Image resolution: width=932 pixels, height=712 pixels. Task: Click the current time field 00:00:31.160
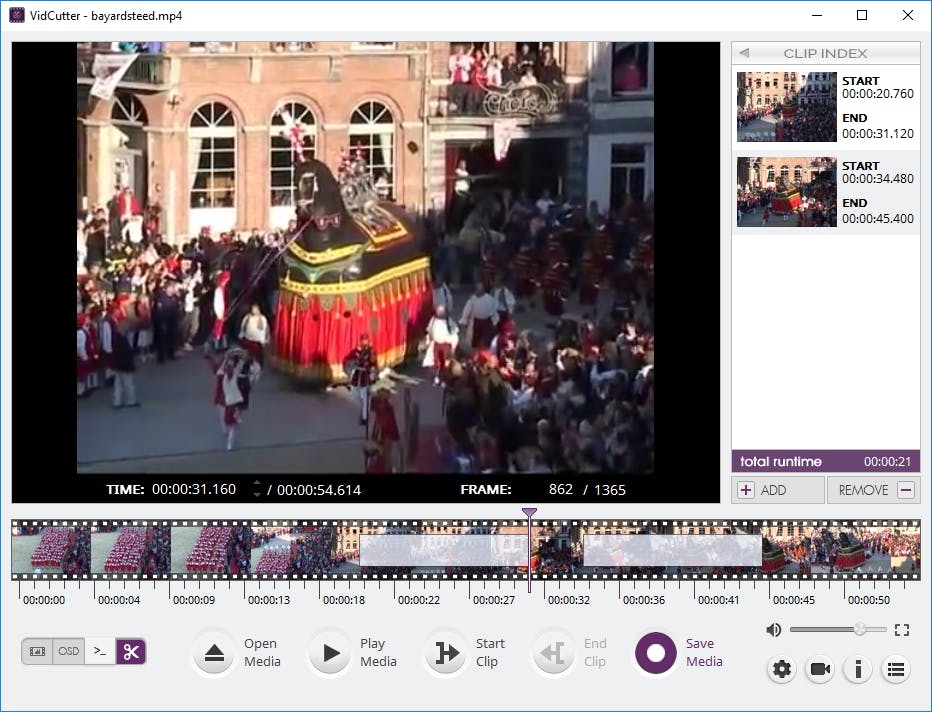point(194,489)
